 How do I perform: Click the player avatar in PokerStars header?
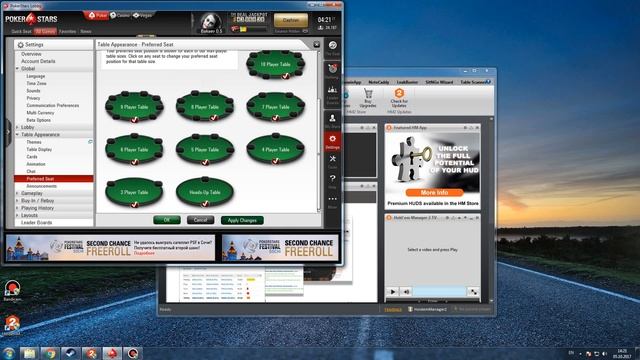tap(211, 23)
